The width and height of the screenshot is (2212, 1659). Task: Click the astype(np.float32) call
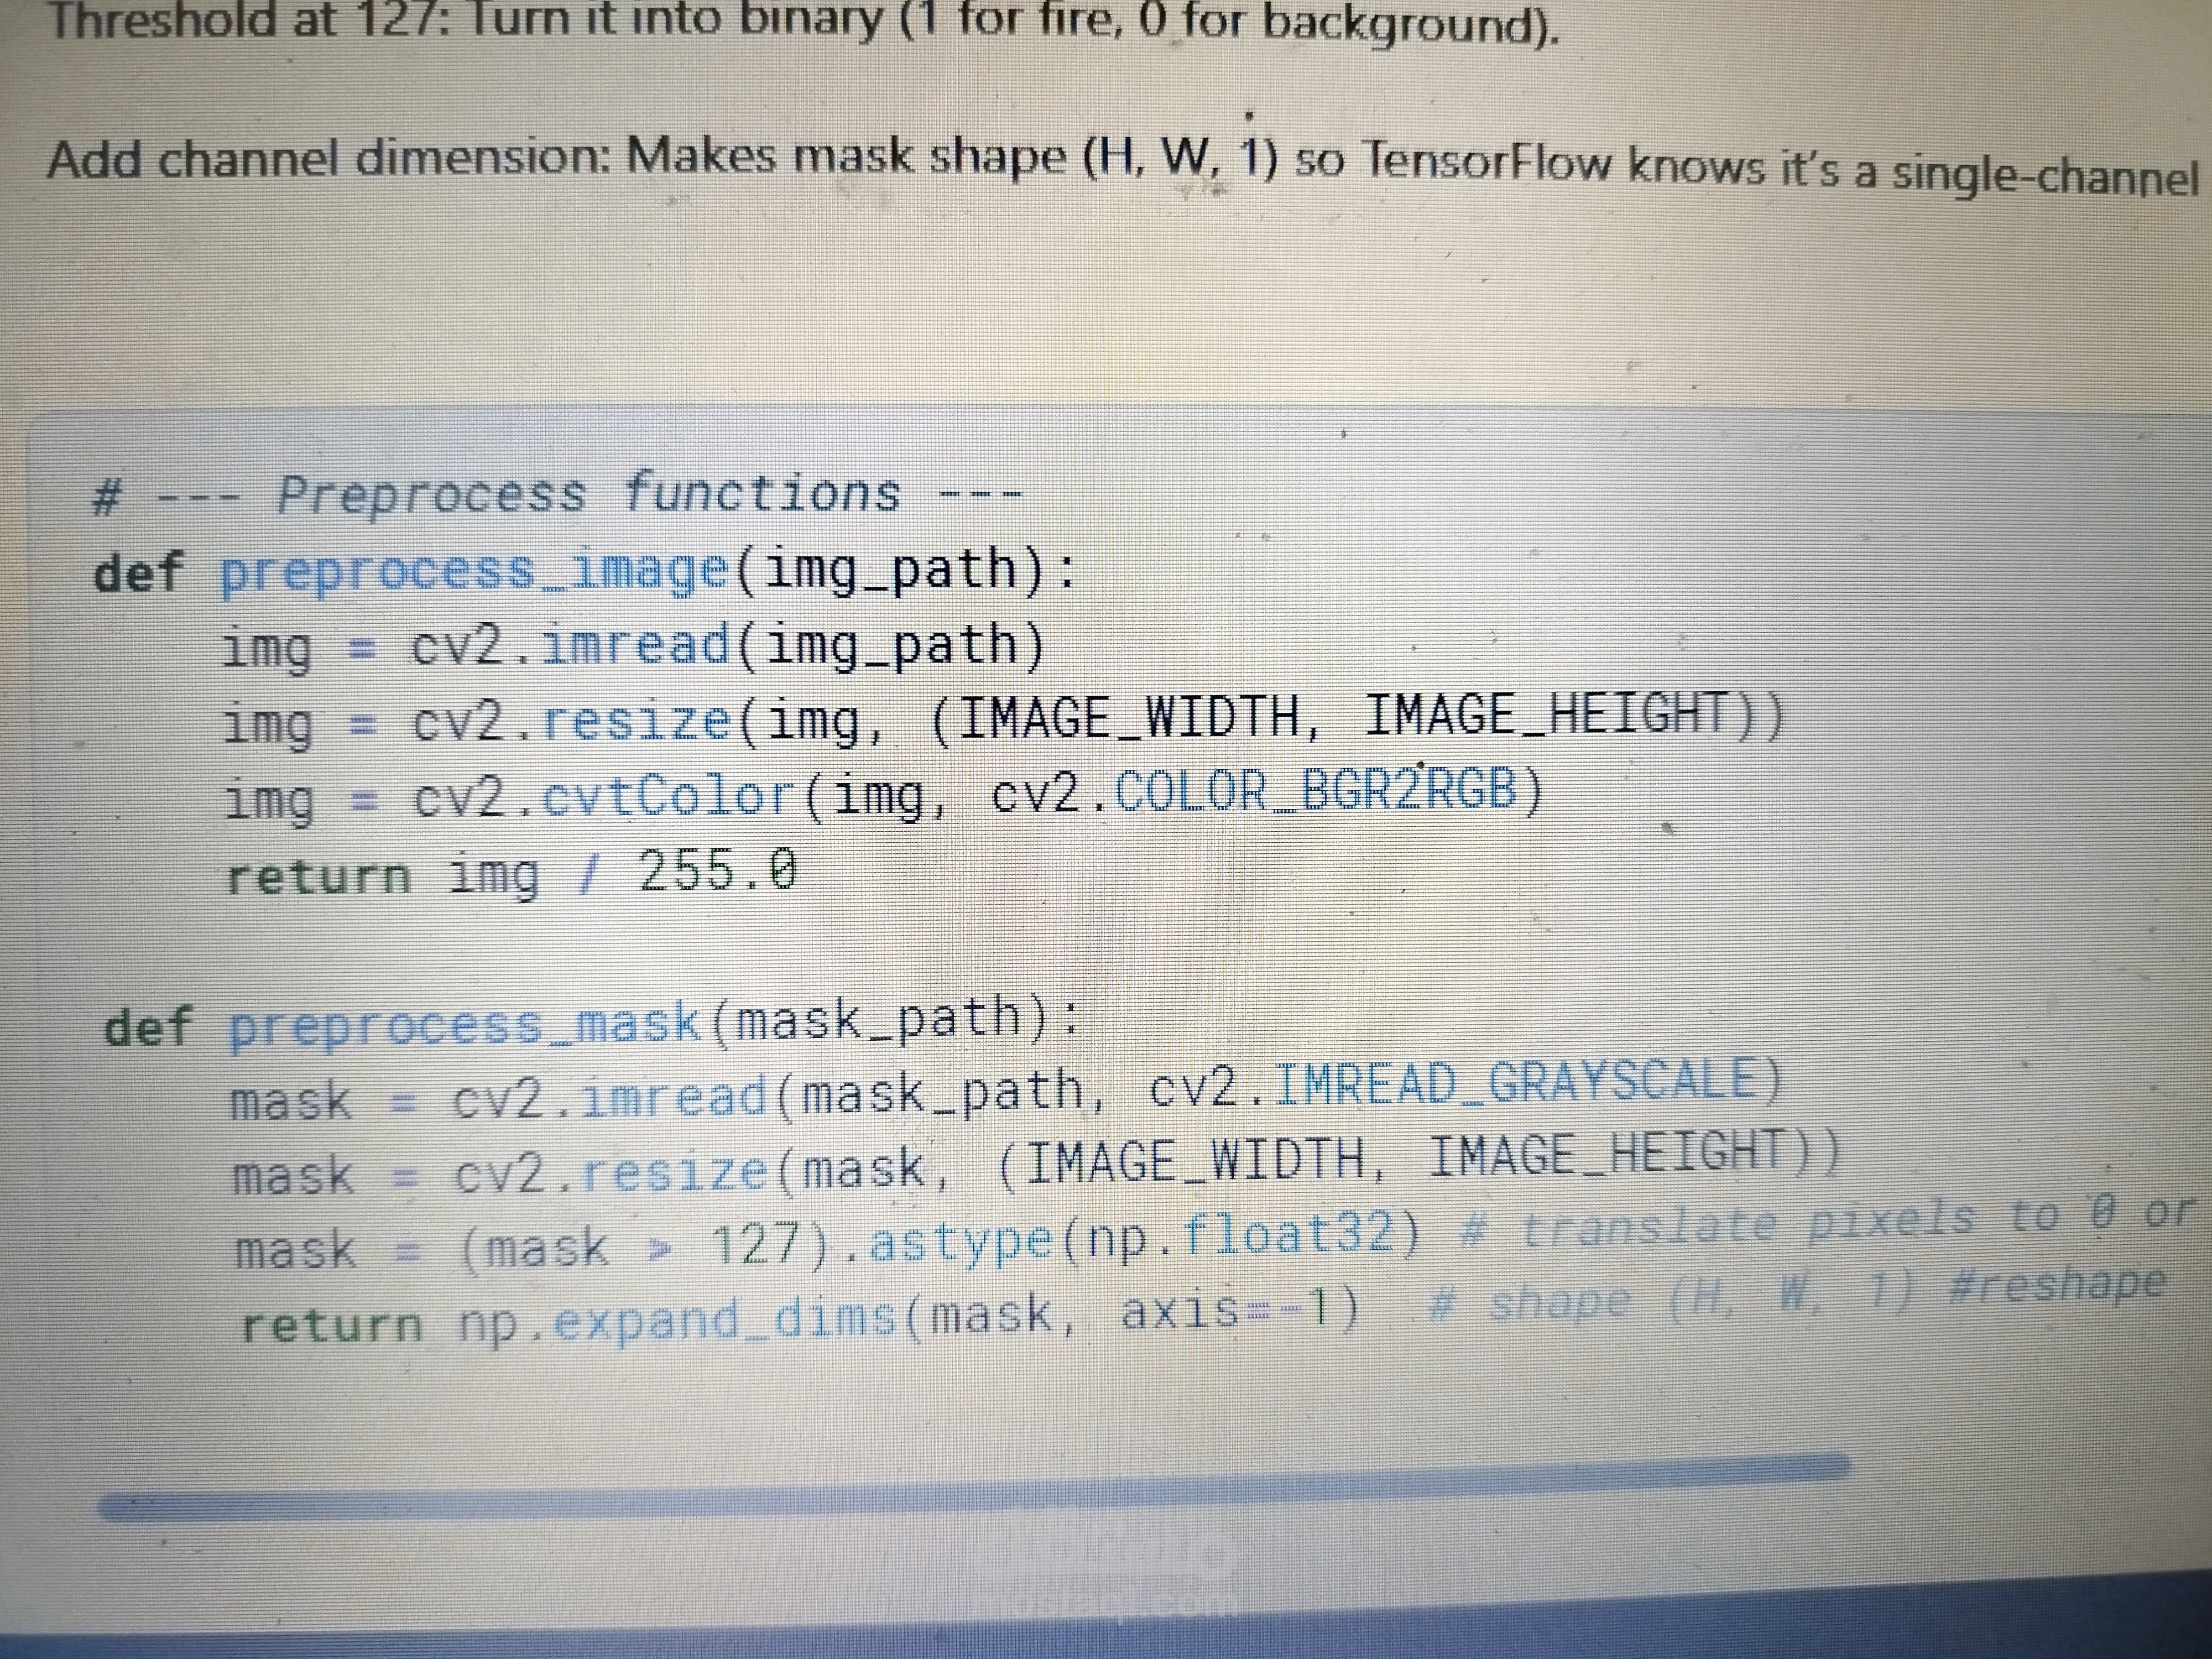coord(1143,1241)
